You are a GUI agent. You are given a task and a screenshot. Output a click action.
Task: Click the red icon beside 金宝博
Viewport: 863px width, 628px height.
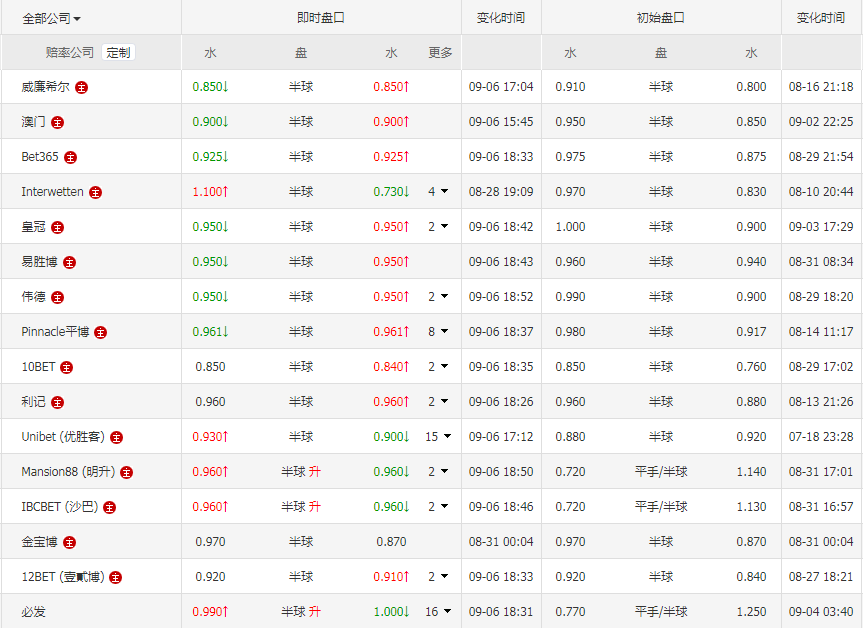click(68, 542)
